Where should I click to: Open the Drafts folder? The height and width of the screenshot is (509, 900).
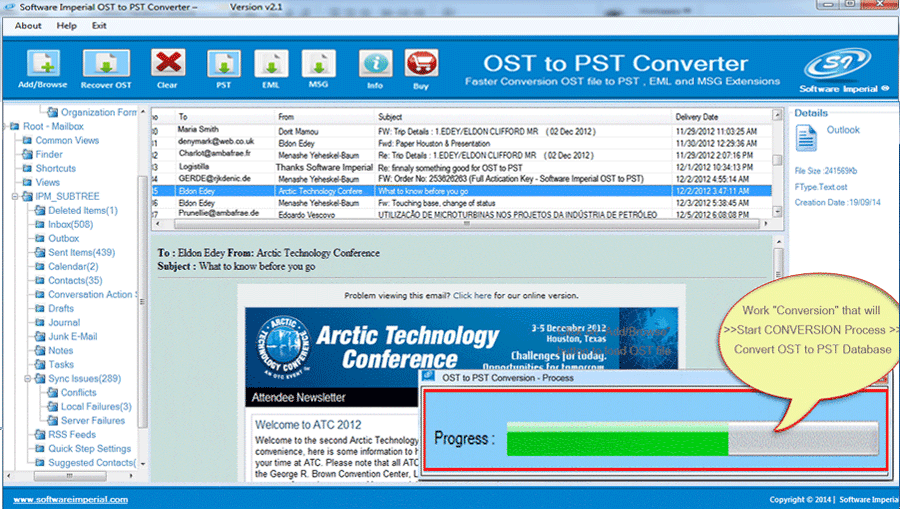click(61, 309)
